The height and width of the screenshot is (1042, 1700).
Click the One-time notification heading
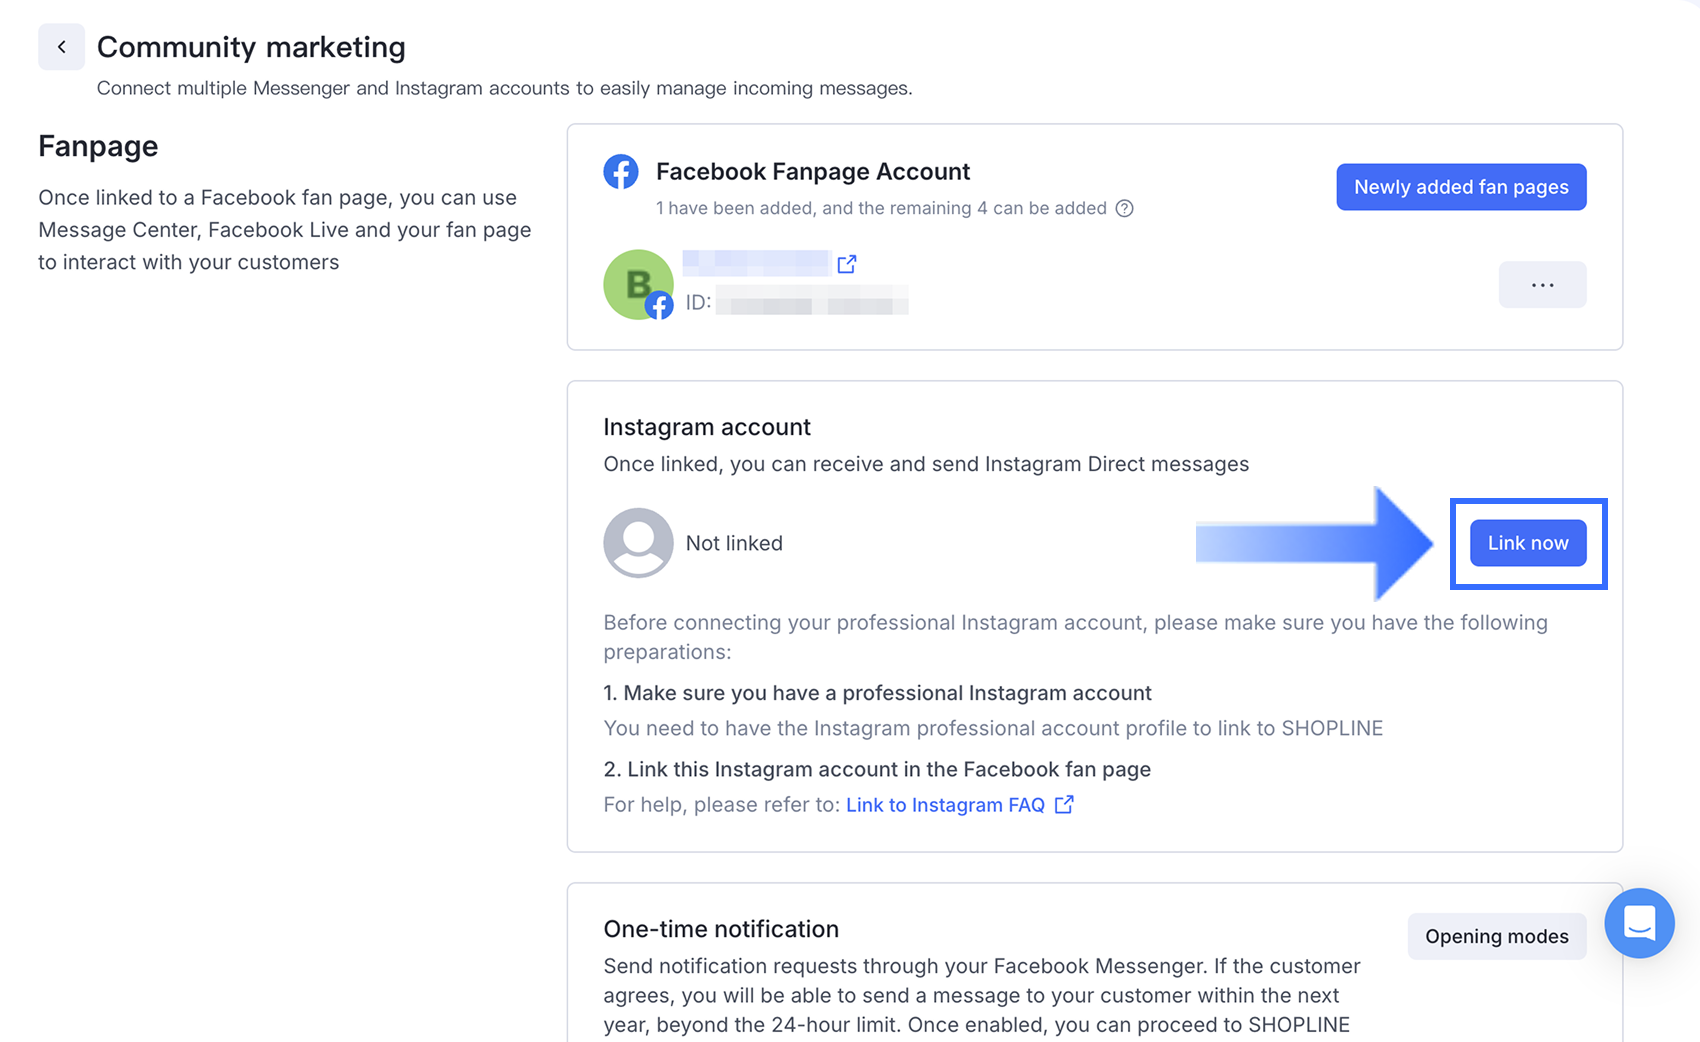(x=721, y=929)
